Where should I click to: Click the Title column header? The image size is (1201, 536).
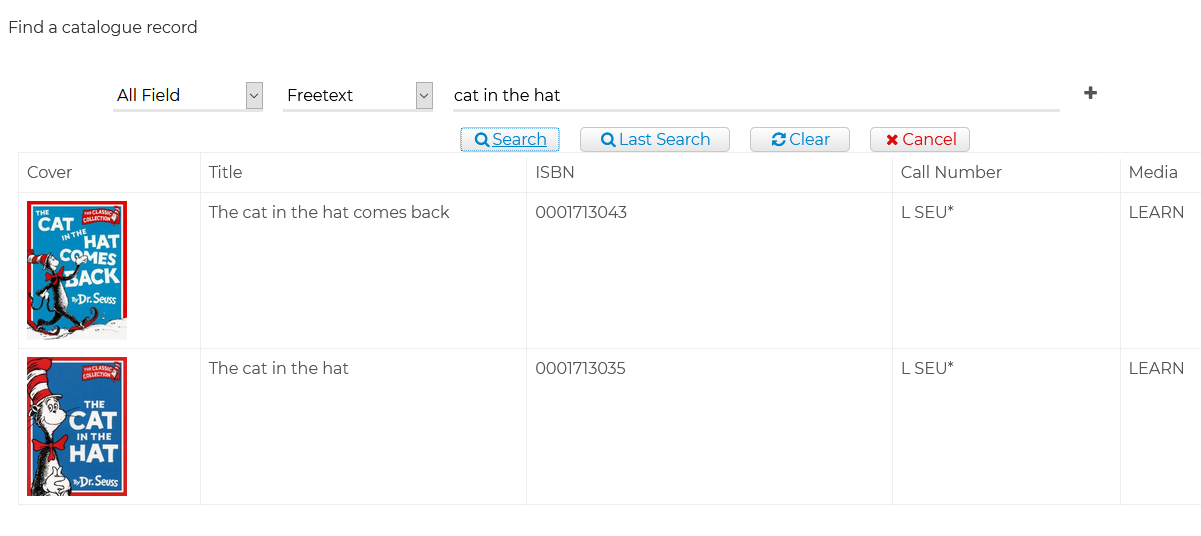coord(226,172)
